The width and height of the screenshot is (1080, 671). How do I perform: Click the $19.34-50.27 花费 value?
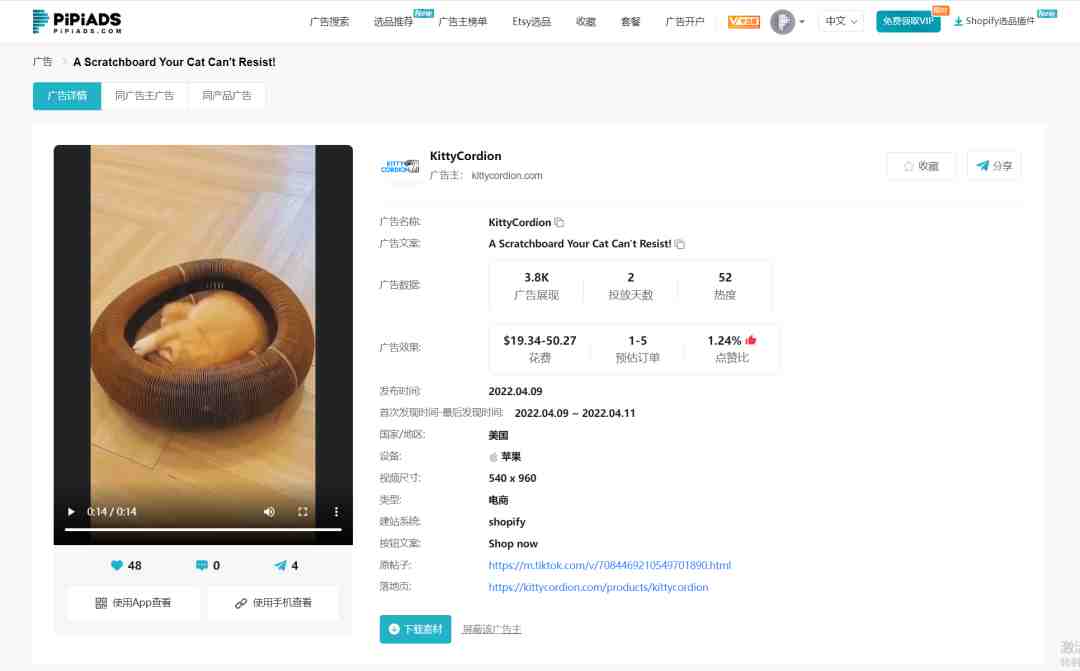click(x=539, y=340)
